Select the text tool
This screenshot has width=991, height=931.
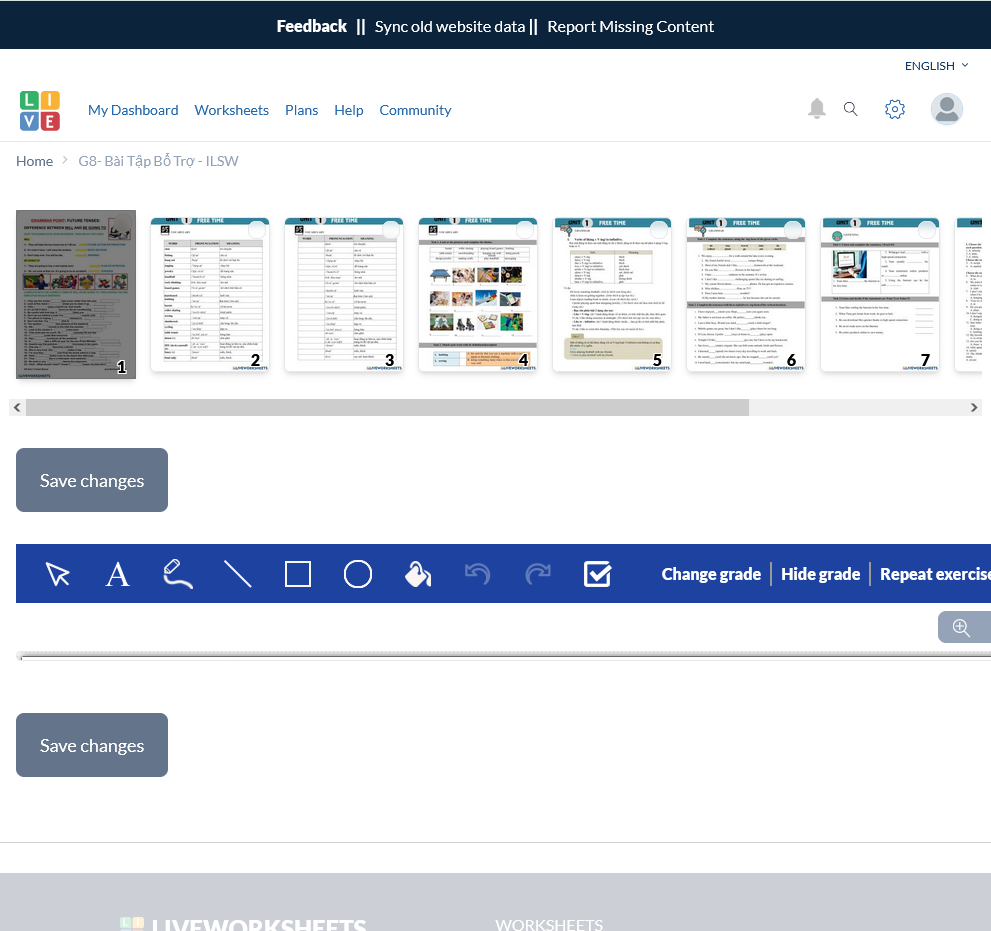[x=118, y=574]
